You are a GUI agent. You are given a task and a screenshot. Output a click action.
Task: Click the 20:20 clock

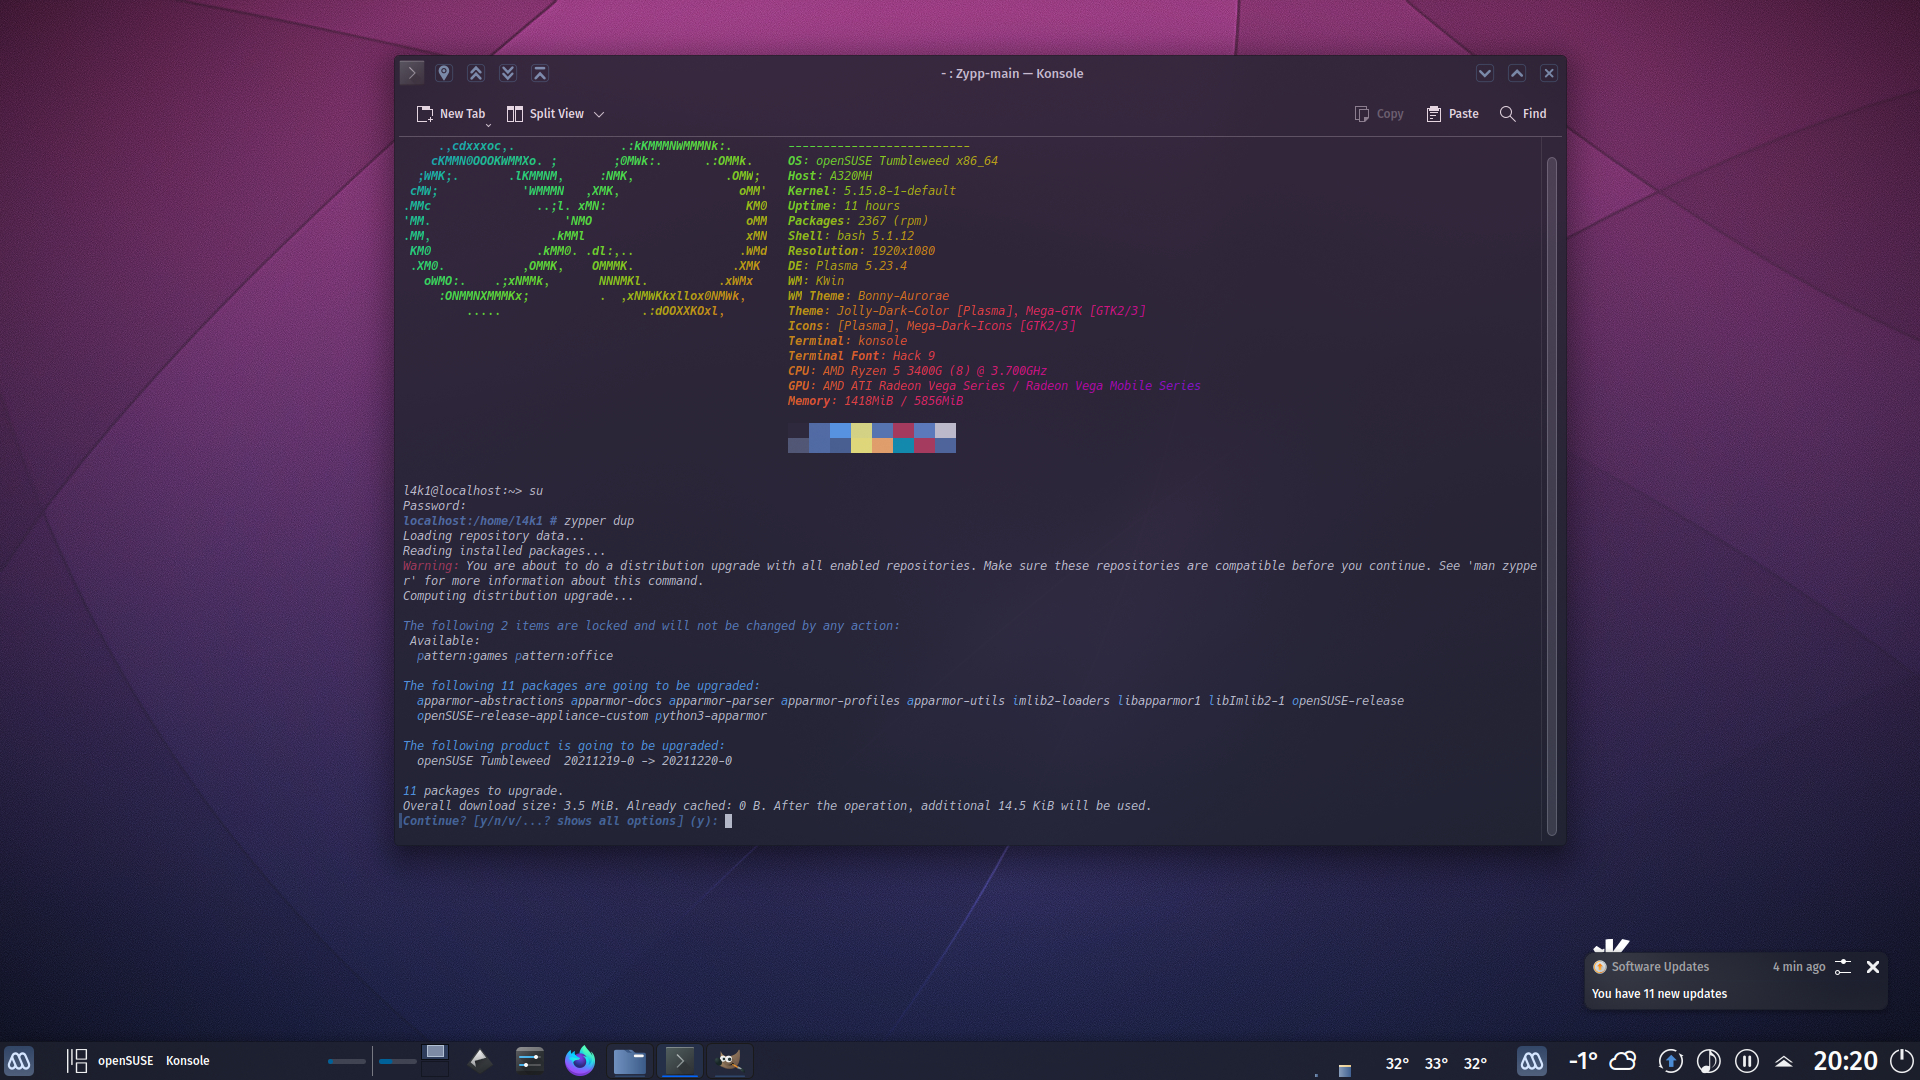click(1845, 1061)
